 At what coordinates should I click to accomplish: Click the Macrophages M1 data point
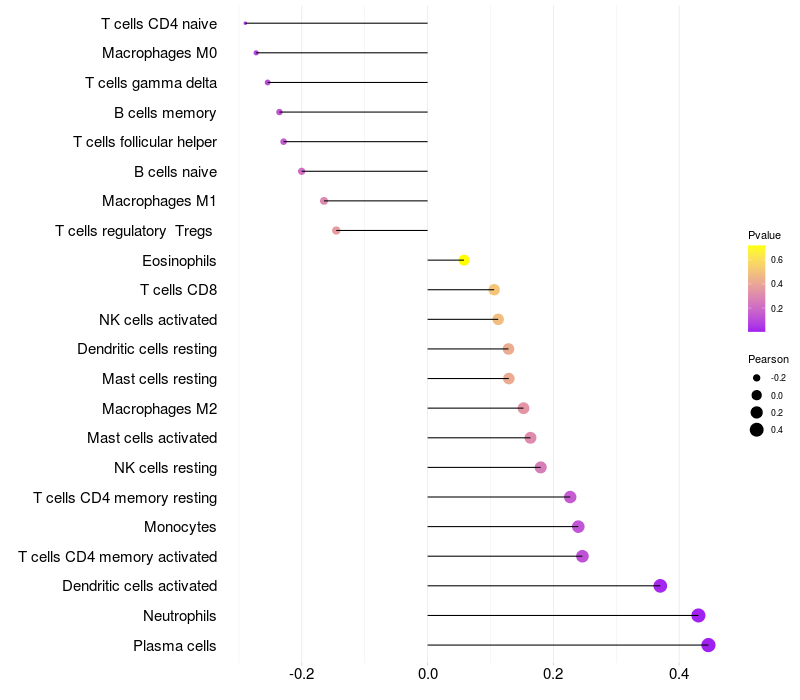click(x=324, y=201)
